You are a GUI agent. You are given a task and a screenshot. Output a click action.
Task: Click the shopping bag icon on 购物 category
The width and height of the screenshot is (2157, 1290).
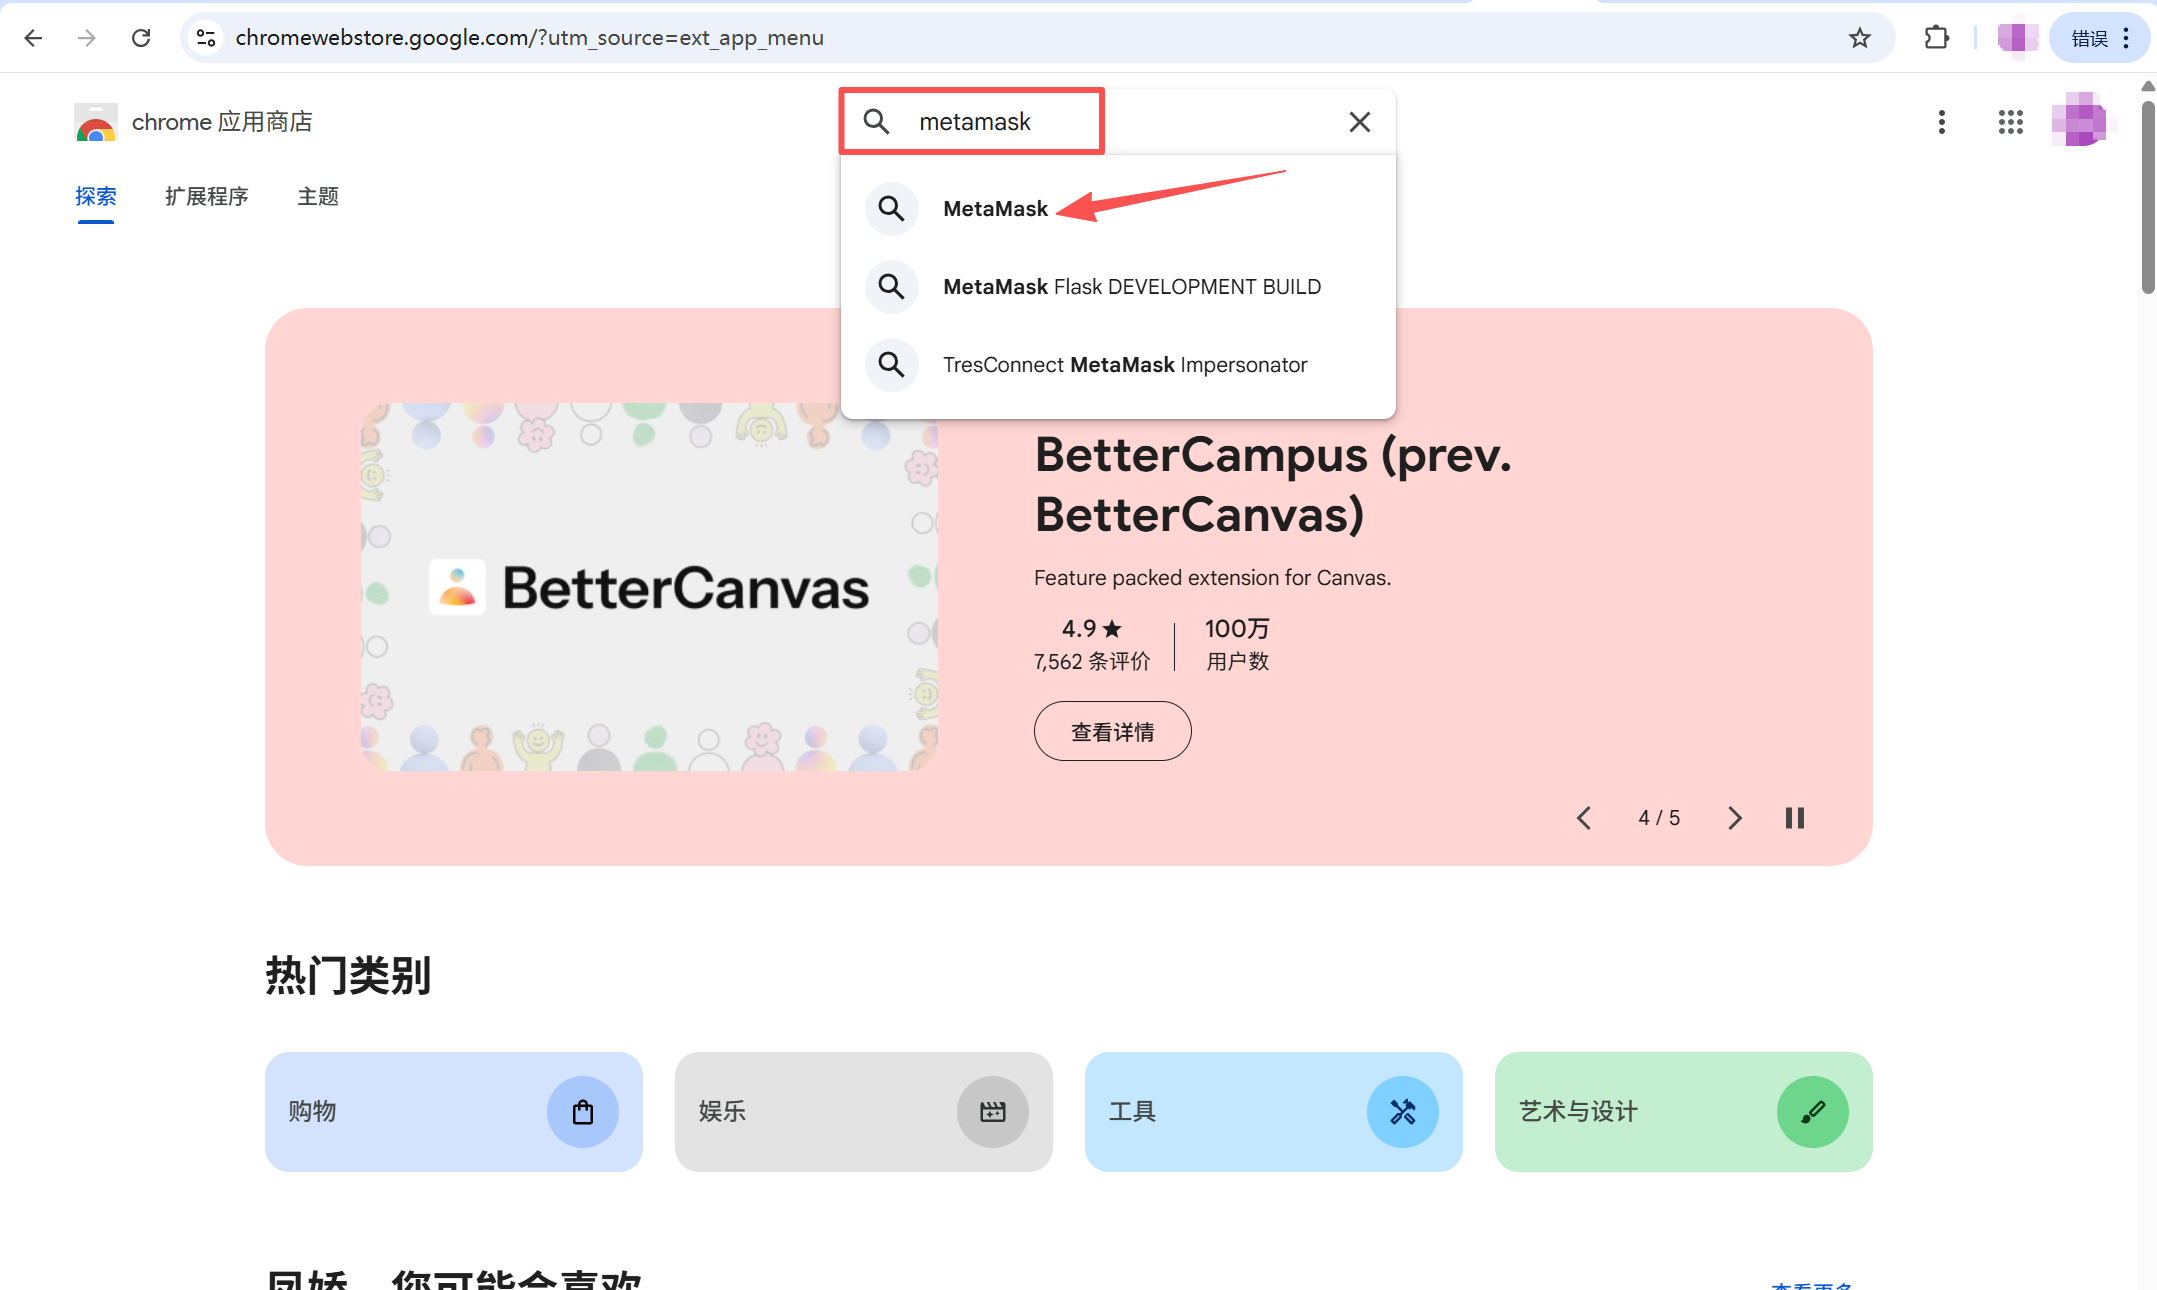pyautogui.click(x=583, y=1111)
